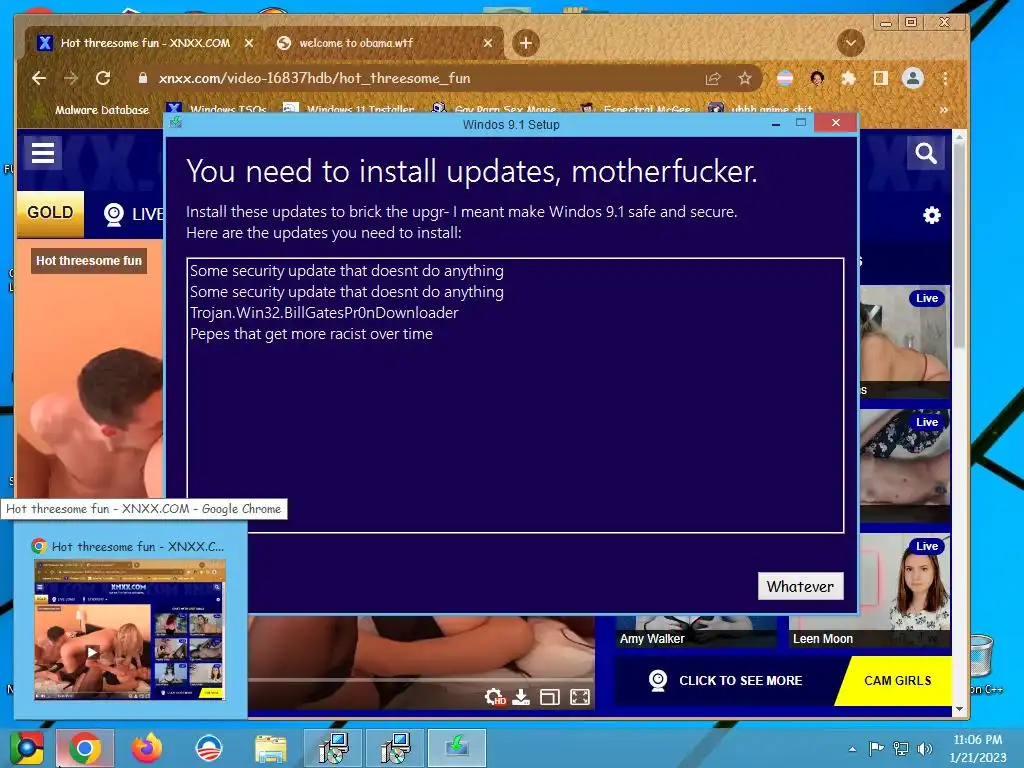Image resolution: width=1024 pixels, height=768 pixels.
Task: Click the GOLD button
Action: coord(50,213)
